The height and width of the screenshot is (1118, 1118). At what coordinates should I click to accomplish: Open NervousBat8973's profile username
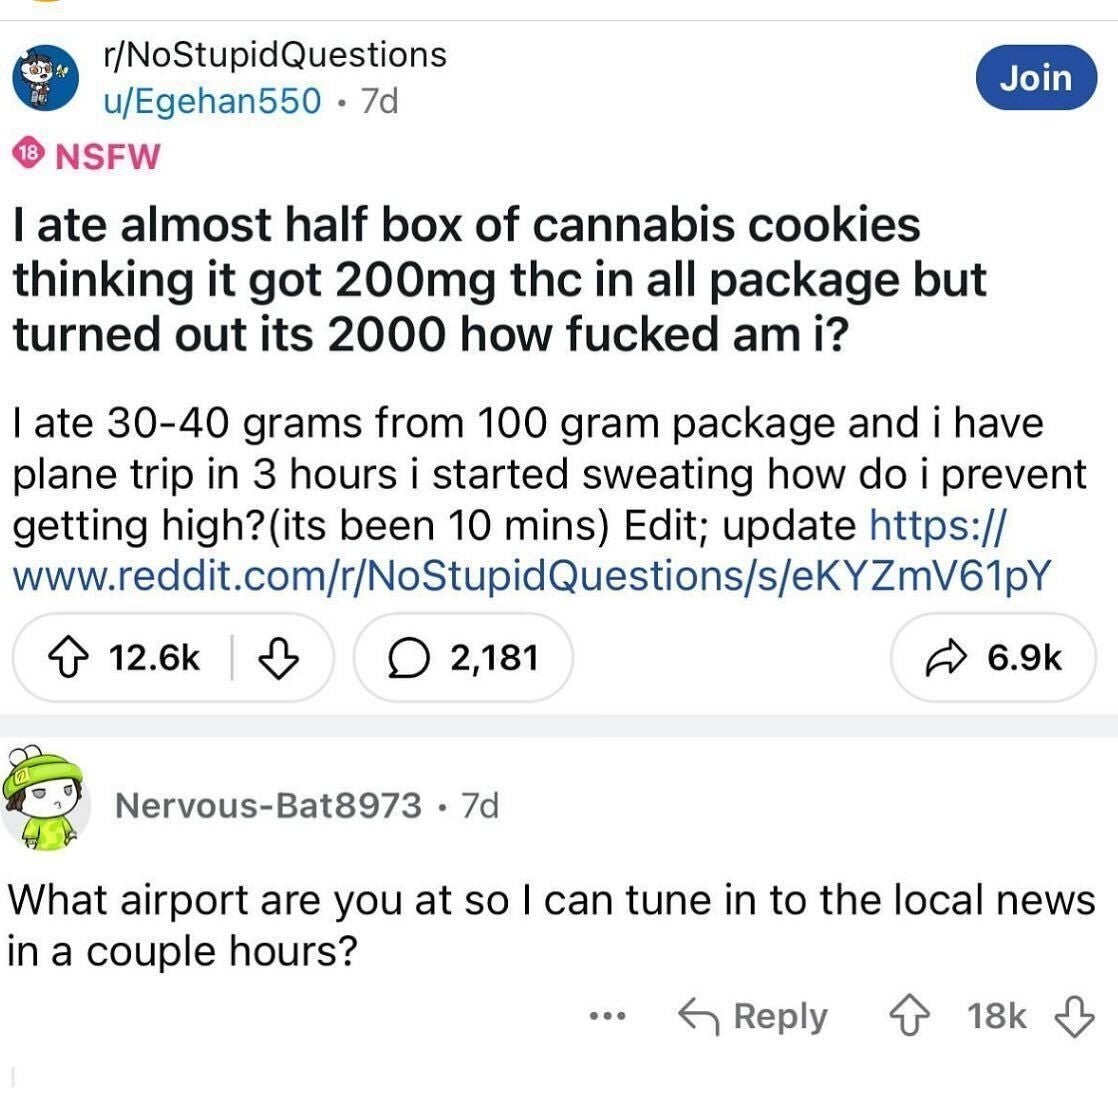(268, 805)
